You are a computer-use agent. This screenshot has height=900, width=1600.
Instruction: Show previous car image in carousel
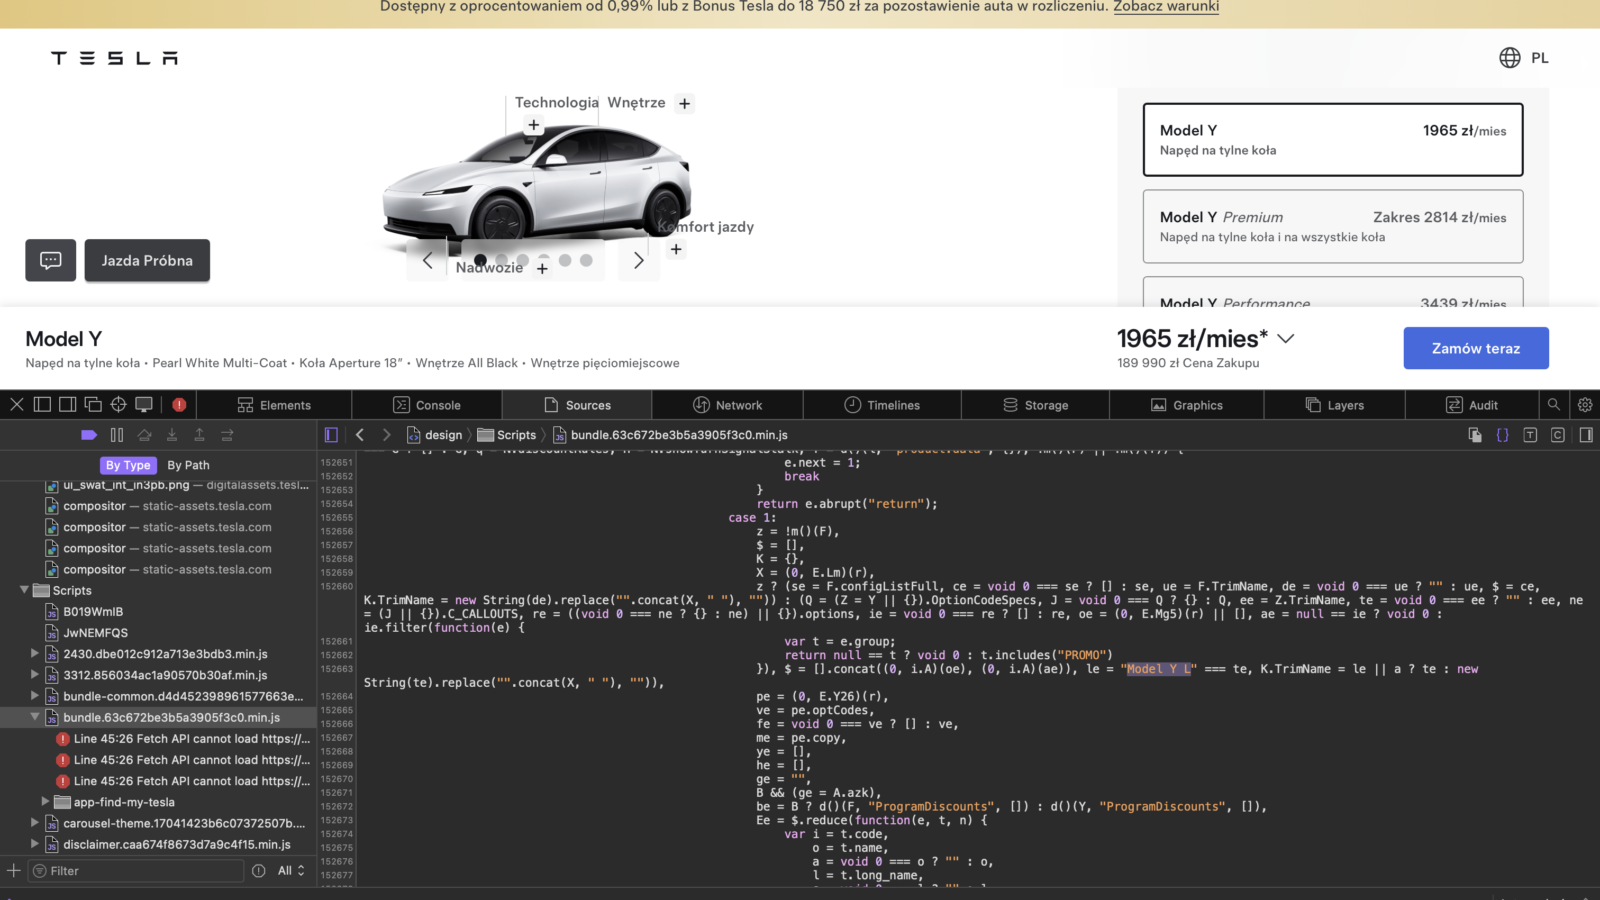click(428, 260)
